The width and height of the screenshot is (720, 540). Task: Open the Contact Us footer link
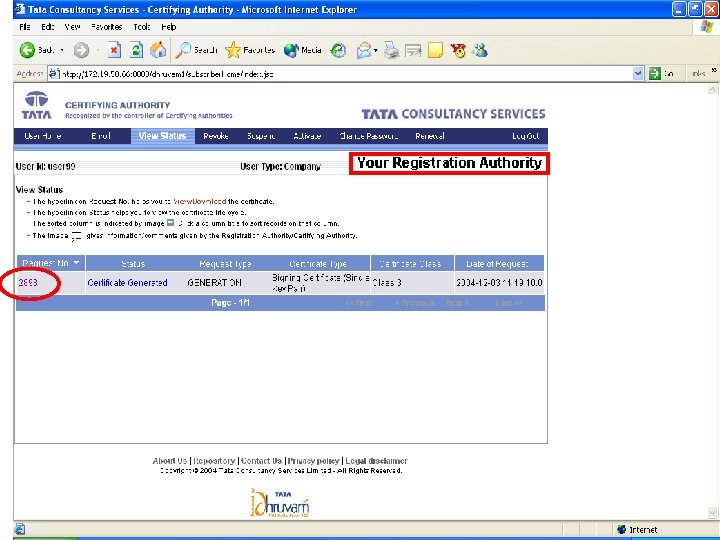(261, 461)
